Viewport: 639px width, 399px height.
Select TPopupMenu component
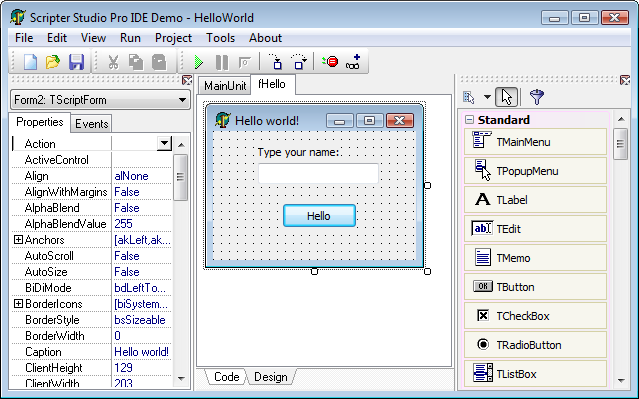[535, 171]
